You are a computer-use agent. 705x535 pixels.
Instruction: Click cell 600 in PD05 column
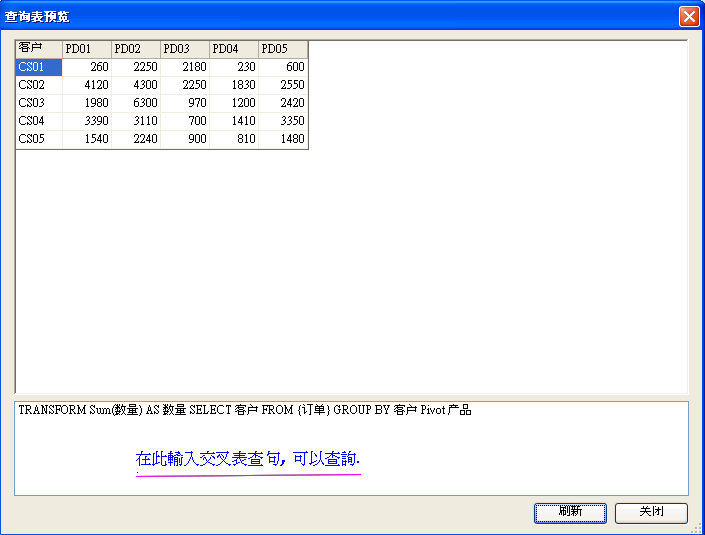pyautogui.click(x=282, y=67)
